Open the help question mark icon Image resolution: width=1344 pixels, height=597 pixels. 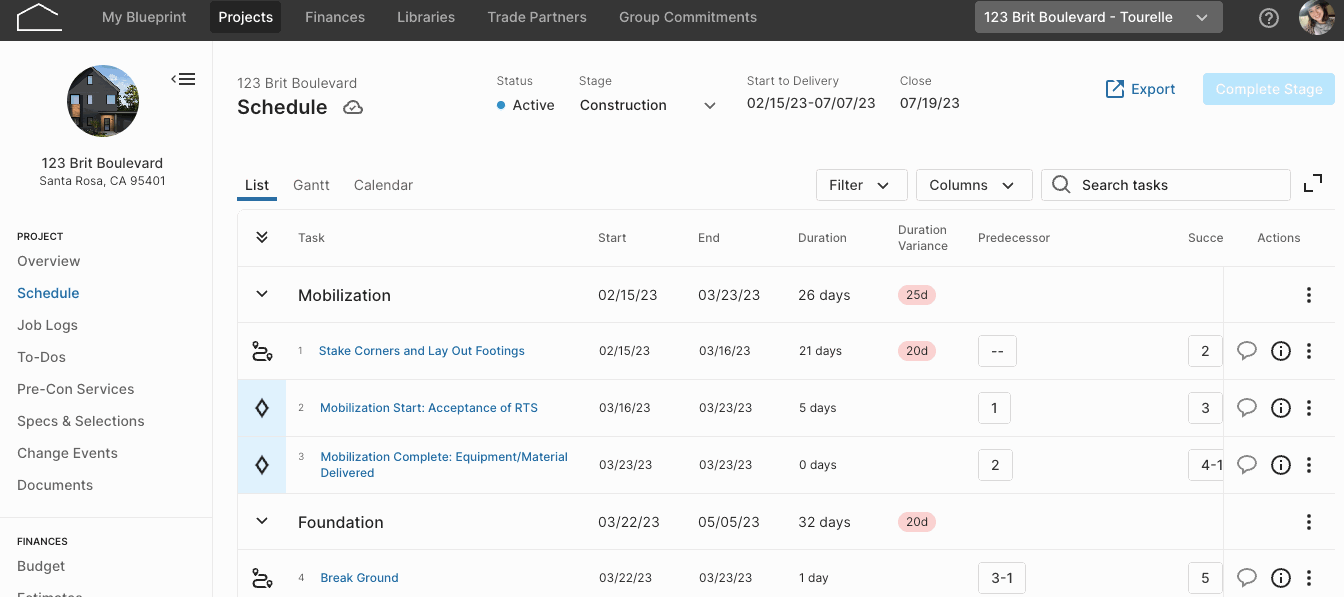click(x=1269, y=18)
